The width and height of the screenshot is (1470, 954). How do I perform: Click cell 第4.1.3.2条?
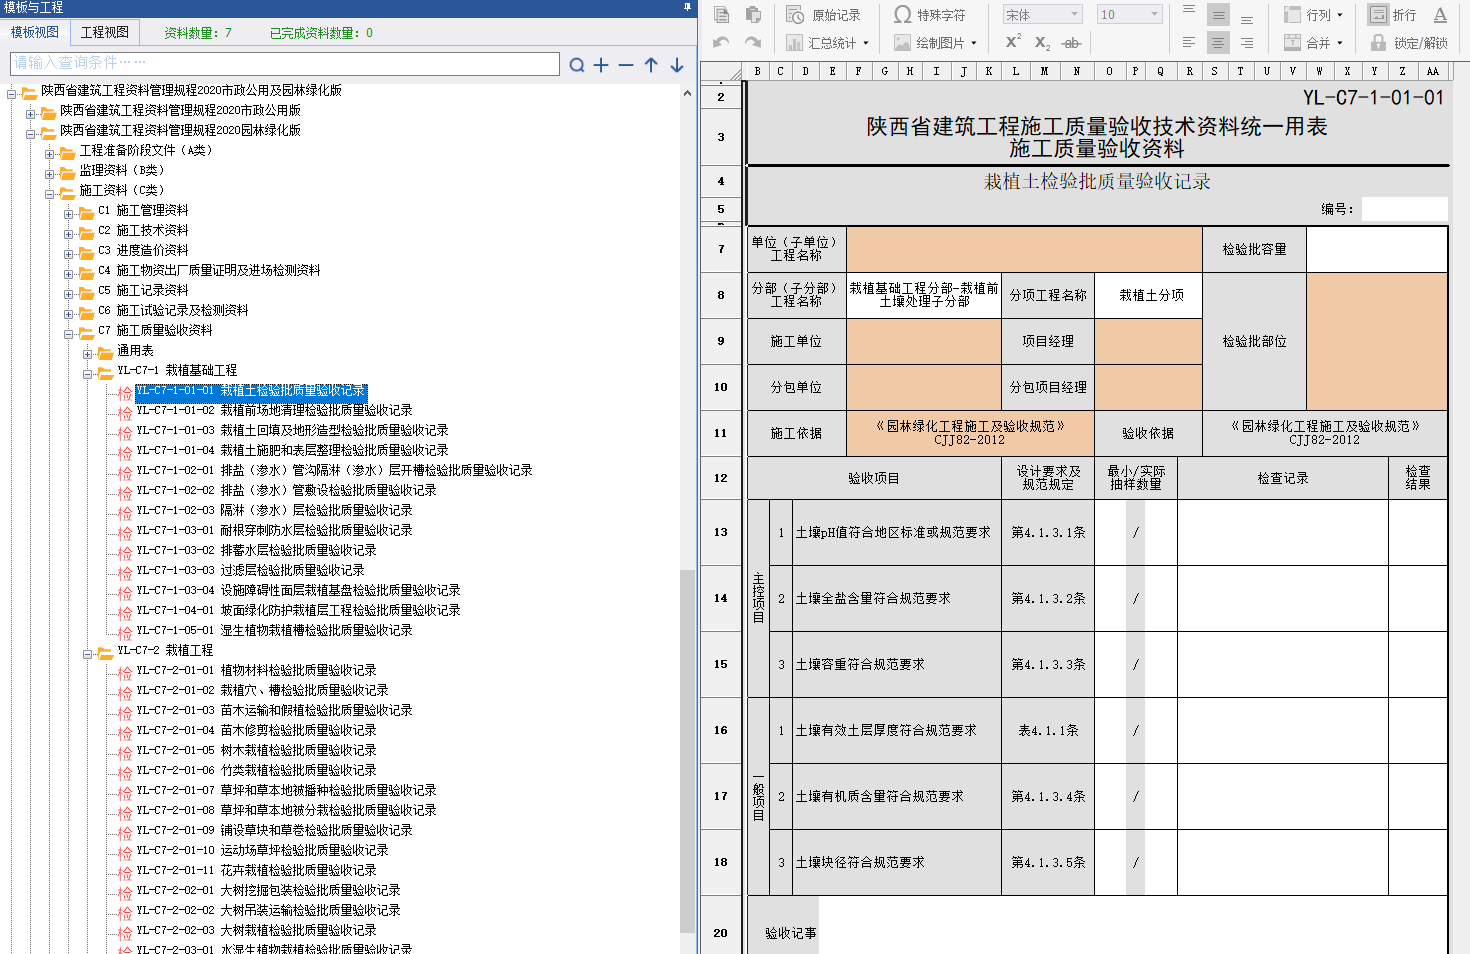(x=1048, y=598)
